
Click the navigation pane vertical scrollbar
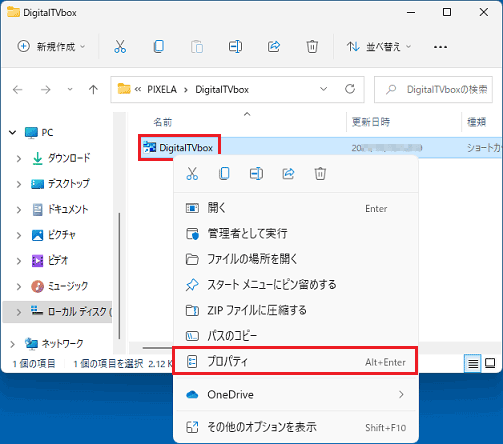pyautogui.click(x=119, y=276)
